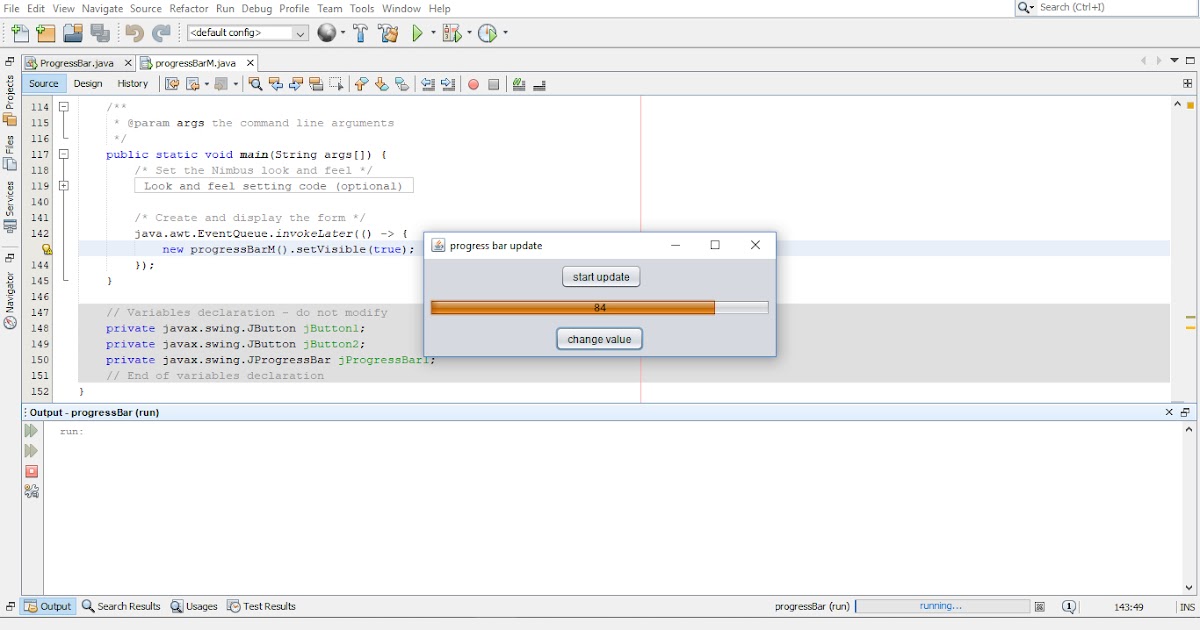
Task: Select the progress bar showing 84
Action: click(600, 307)
